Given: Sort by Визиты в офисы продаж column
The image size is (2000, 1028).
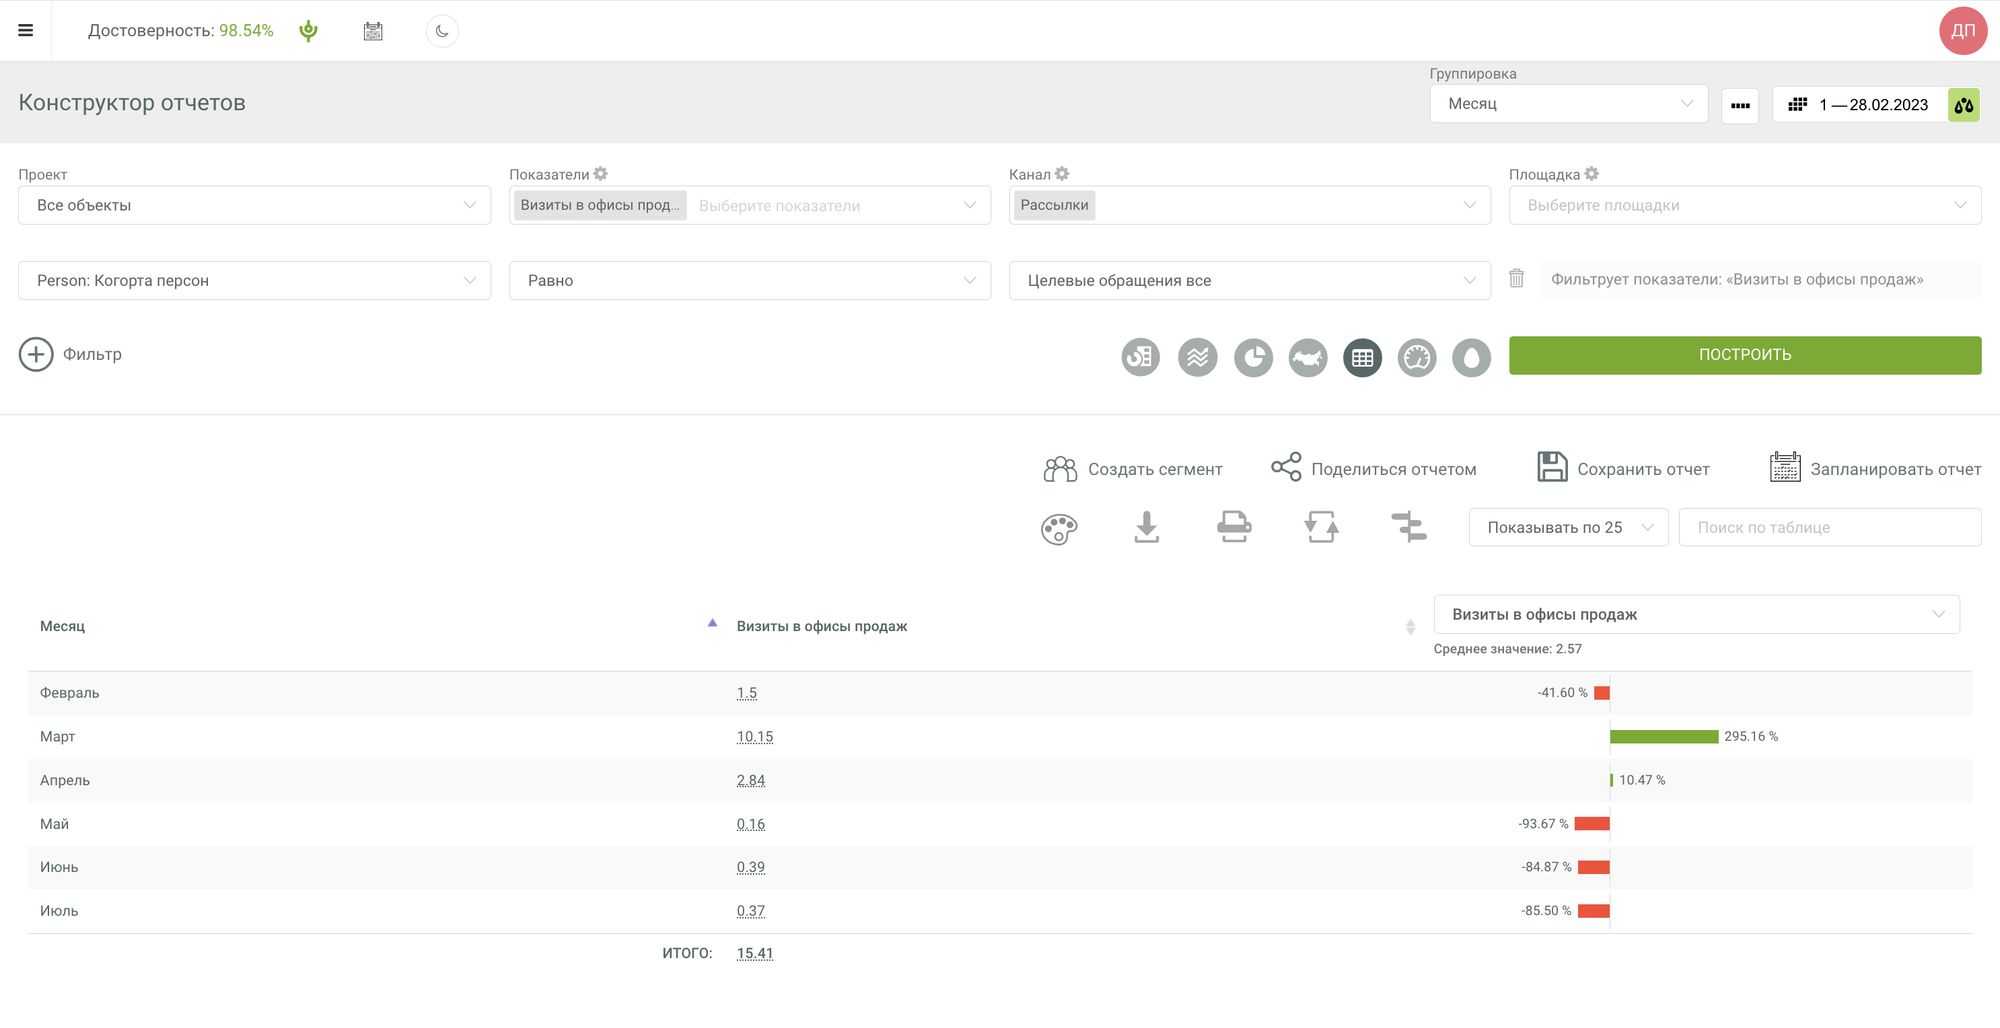Looking at the screenshot, I should point(821,626).
